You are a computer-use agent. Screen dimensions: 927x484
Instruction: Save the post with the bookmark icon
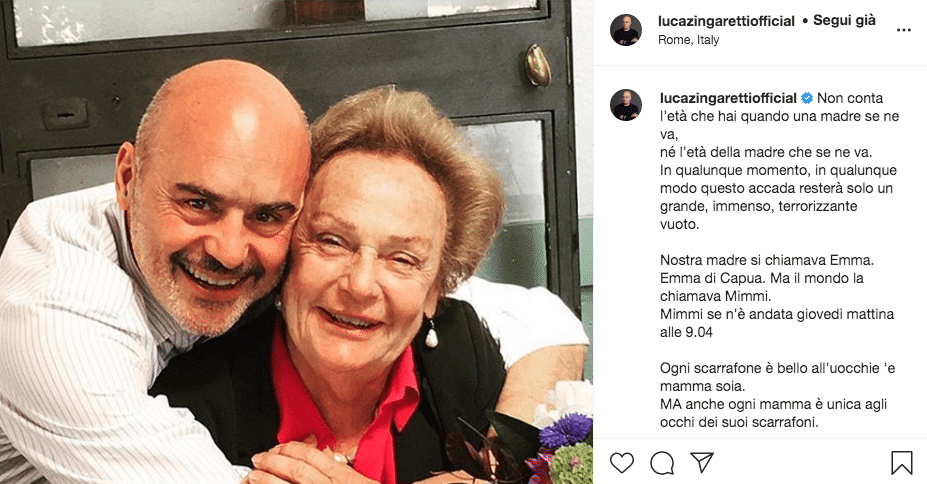[902, 463]
